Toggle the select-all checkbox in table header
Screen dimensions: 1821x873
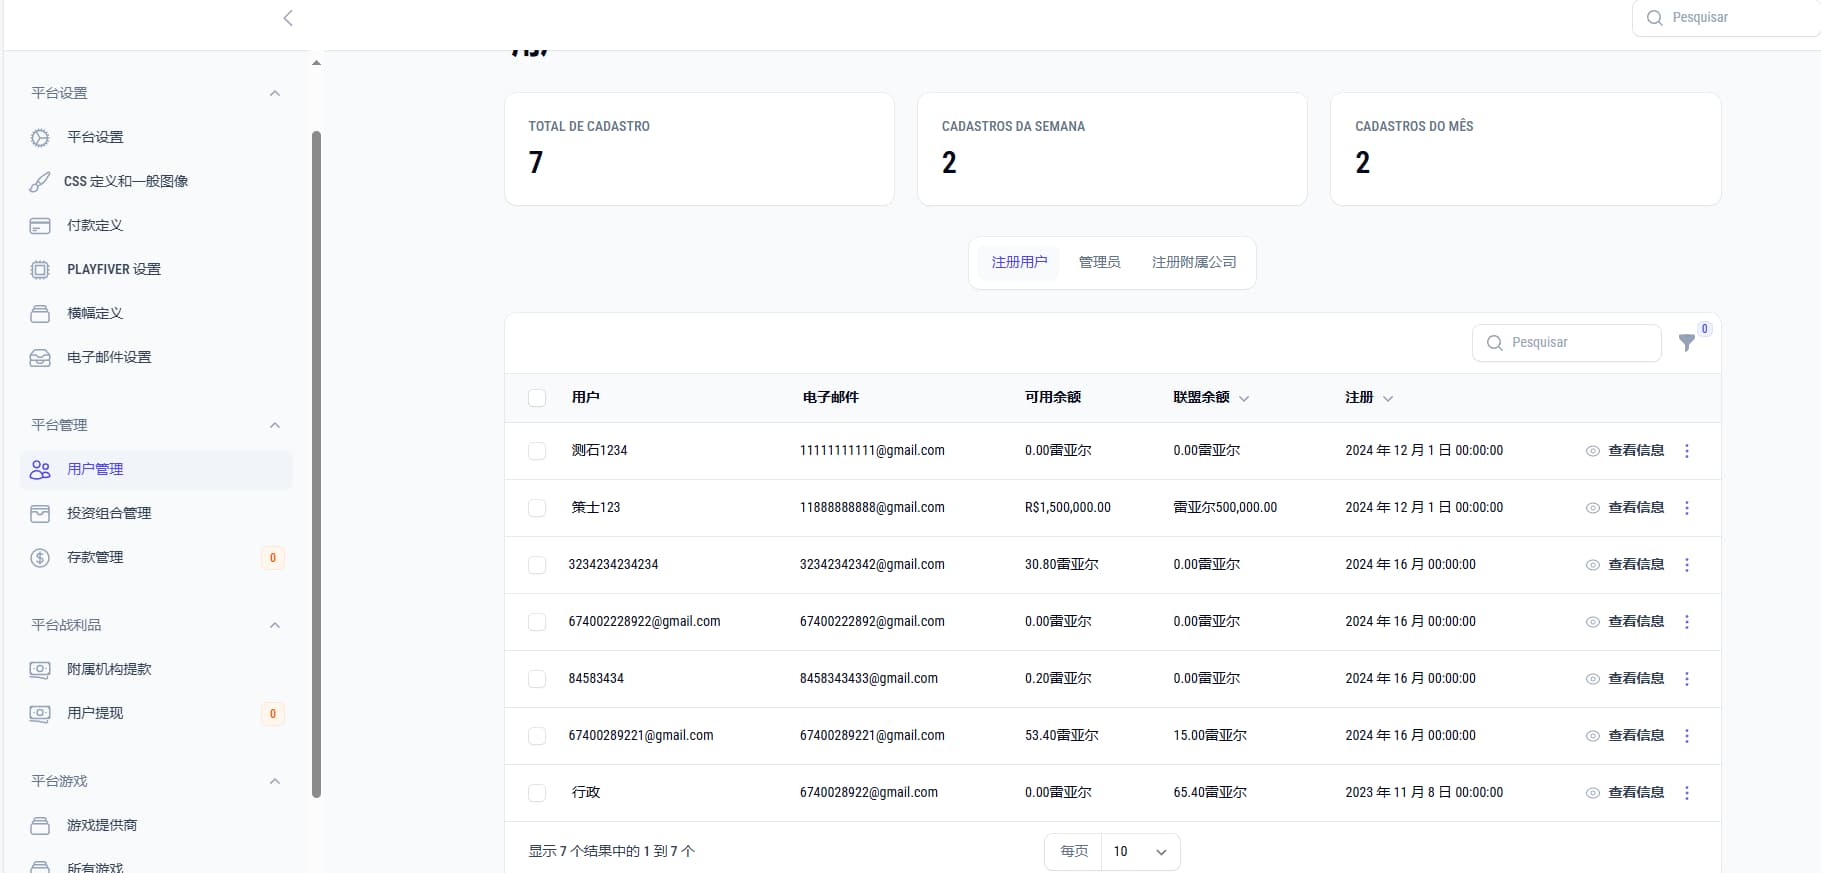(537, 398)
